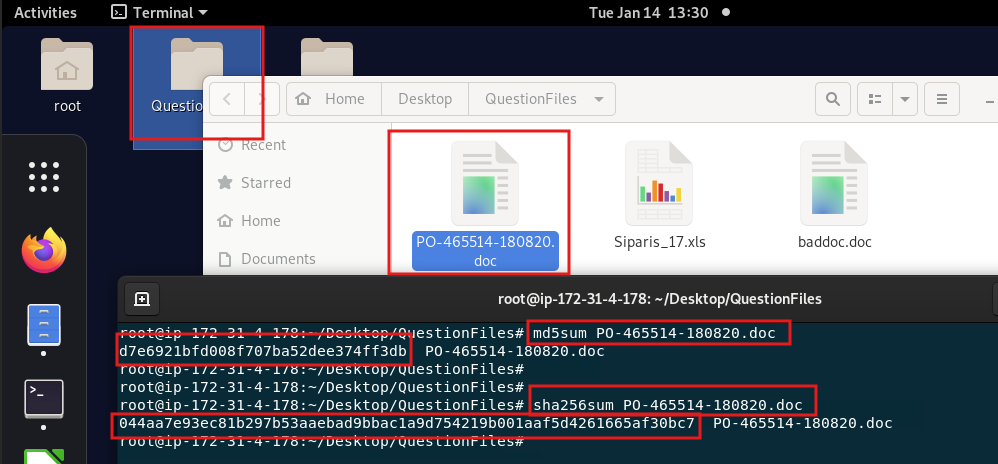
Task: Click the search icon in file manager
Action: coord(831,99)
